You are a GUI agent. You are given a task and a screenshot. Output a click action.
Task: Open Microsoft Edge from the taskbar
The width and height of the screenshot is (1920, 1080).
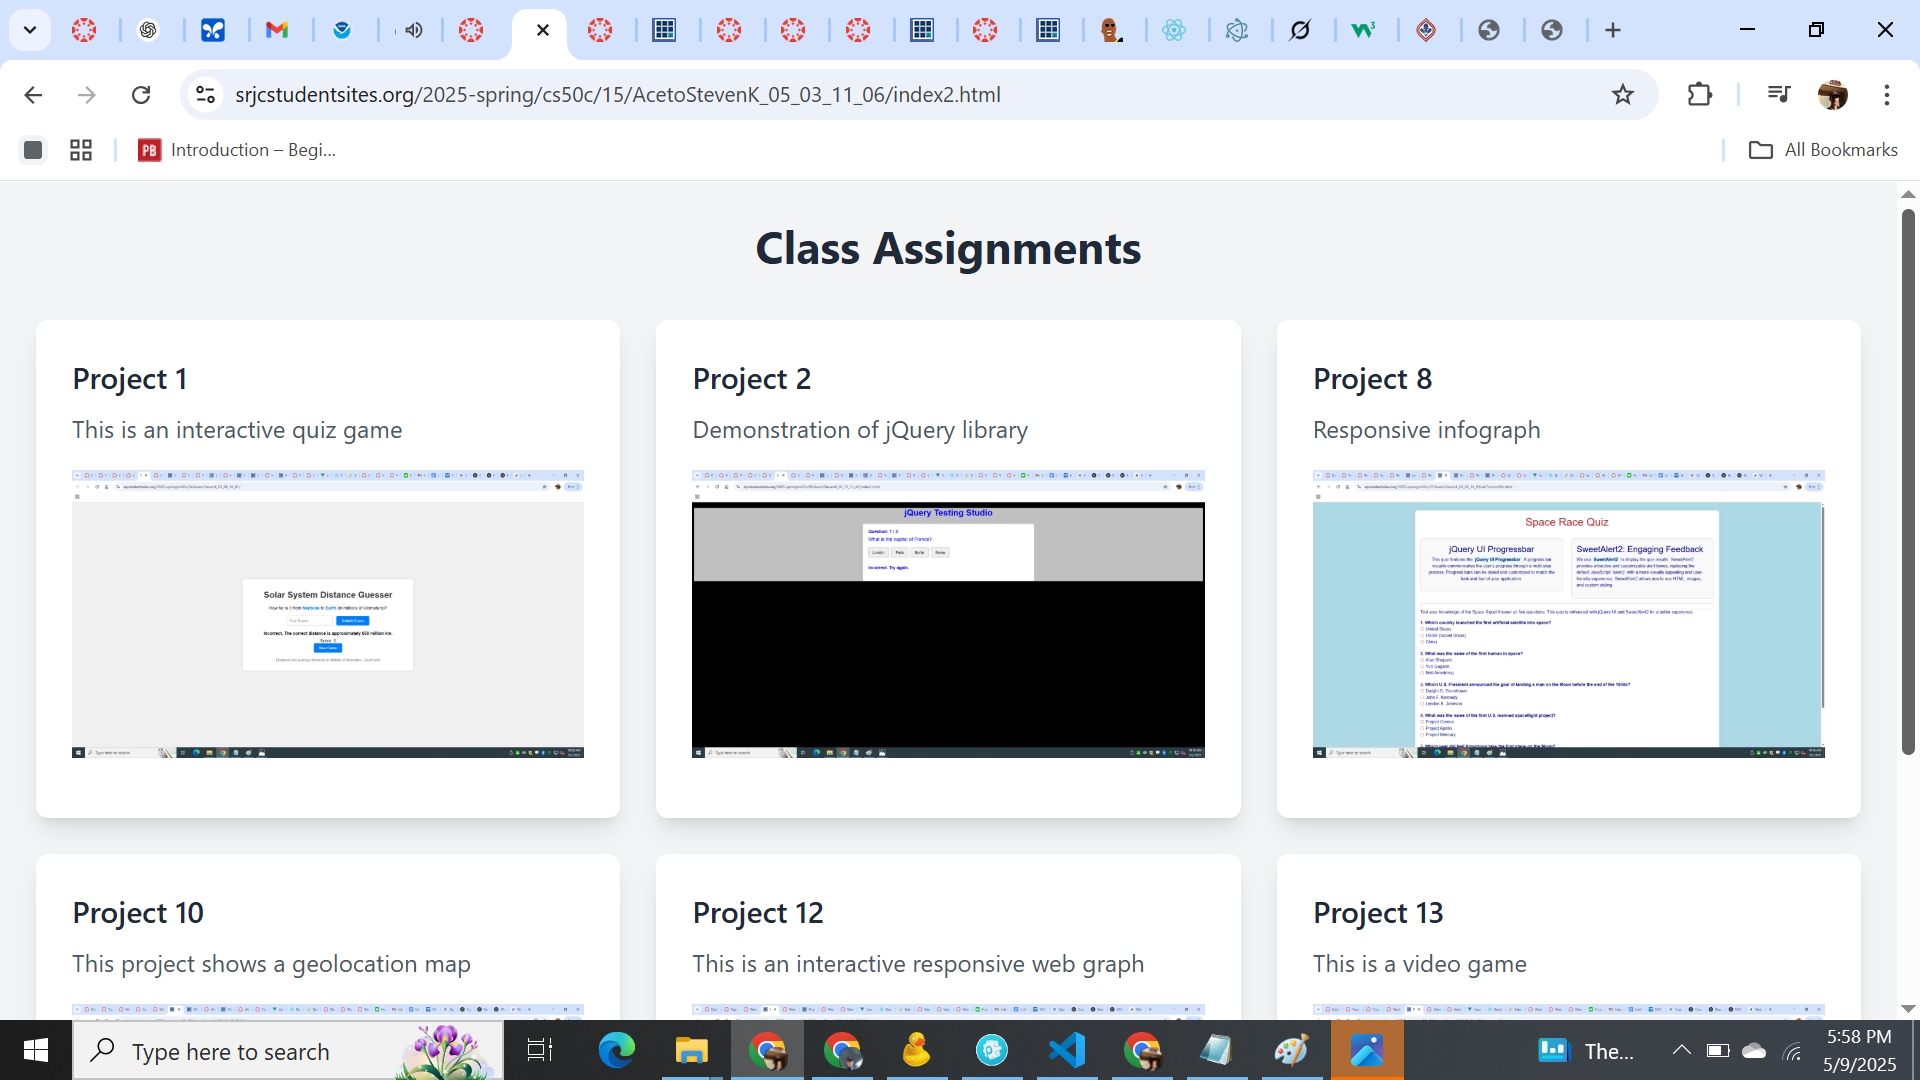pos(616,1050)
